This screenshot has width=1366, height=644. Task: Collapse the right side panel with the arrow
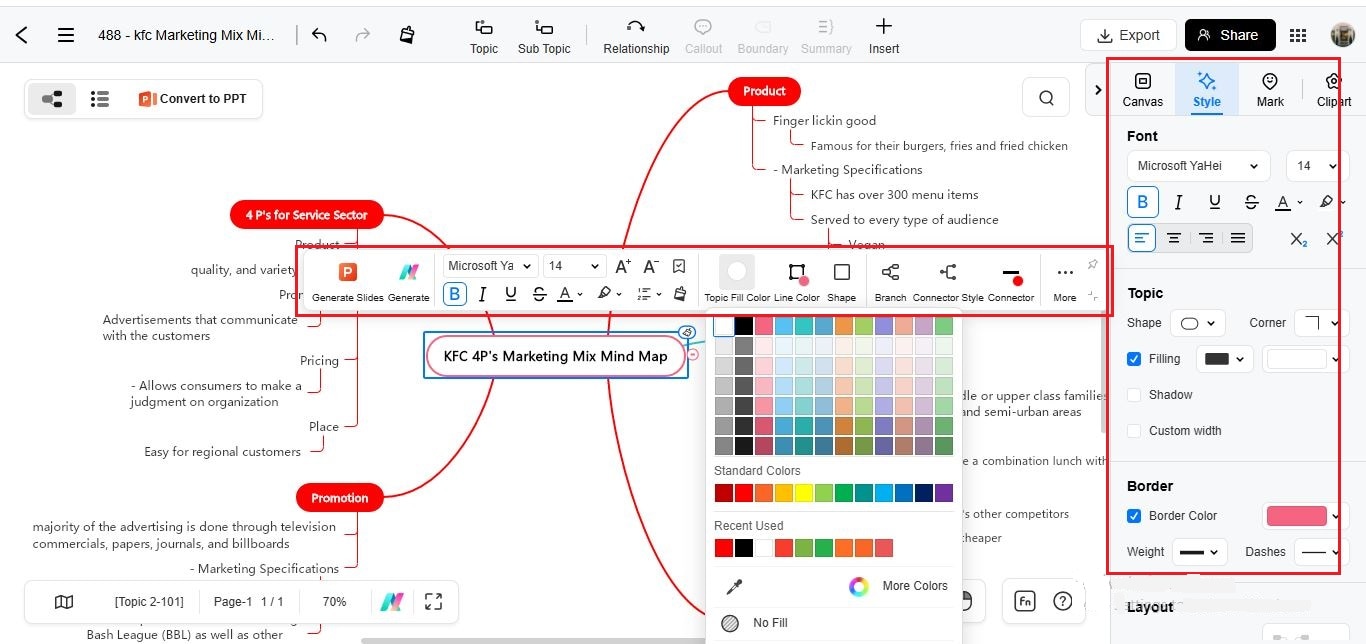coord(1097,90)
